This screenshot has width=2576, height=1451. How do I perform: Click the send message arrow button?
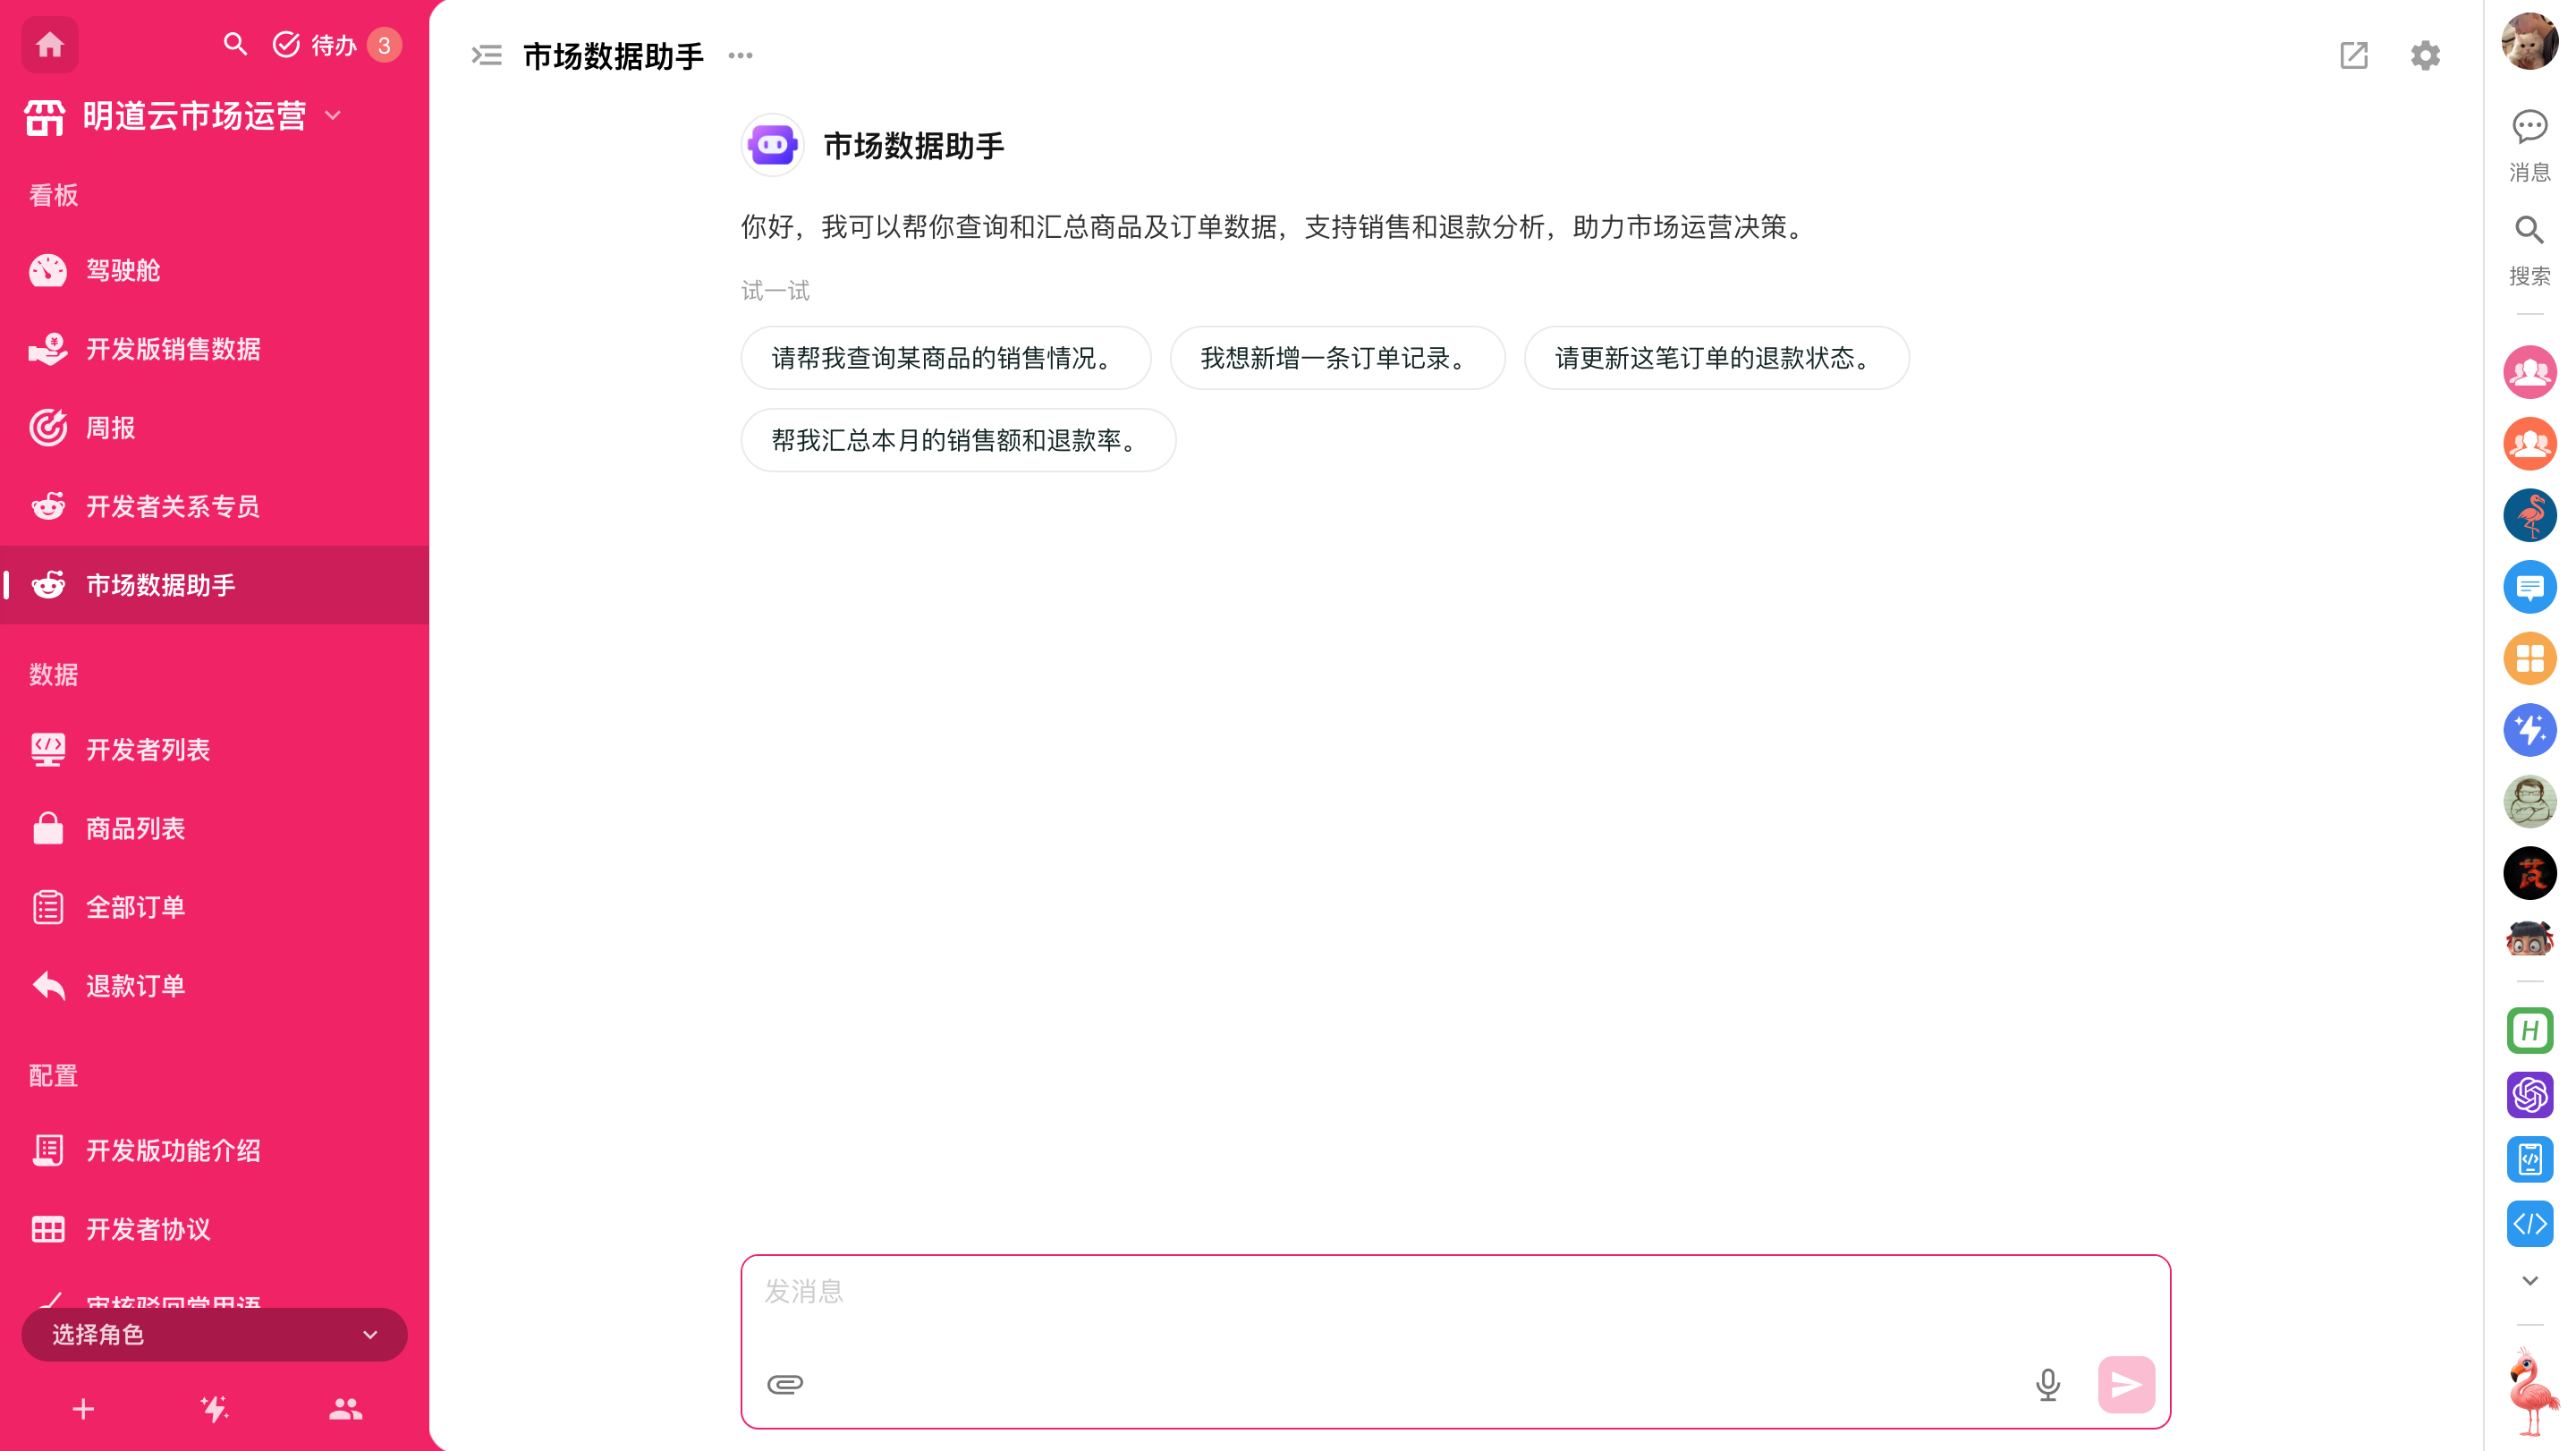(2126, 1384)
